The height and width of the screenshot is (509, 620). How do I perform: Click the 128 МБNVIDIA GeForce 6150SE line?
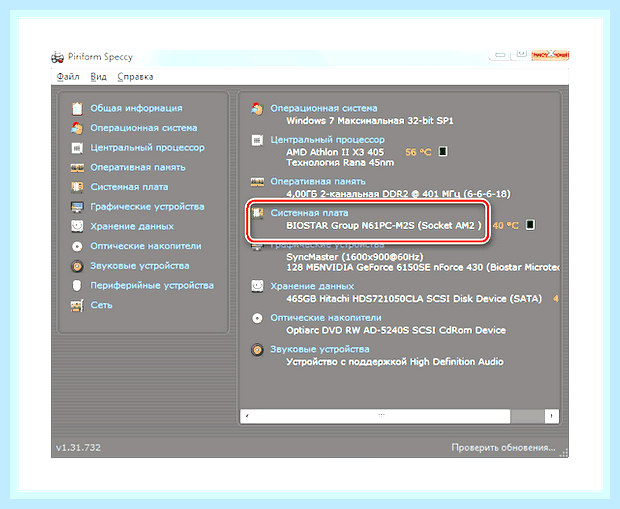click(423, 268)
